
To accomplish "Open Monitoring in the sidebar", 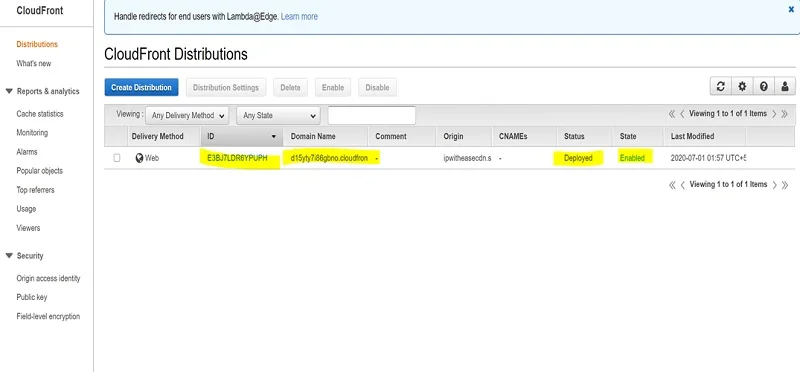I will click(x=32, y=133).
